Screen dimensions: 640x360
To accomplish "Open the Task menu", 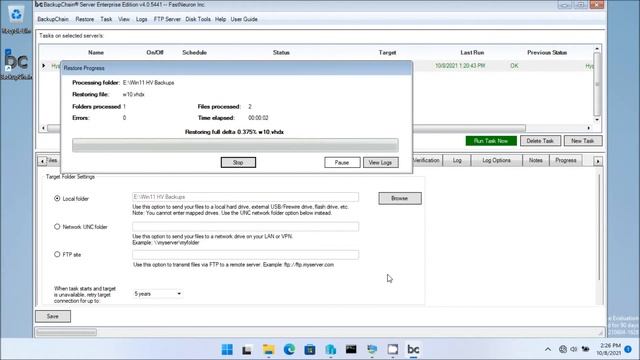I will coord(106,19).
